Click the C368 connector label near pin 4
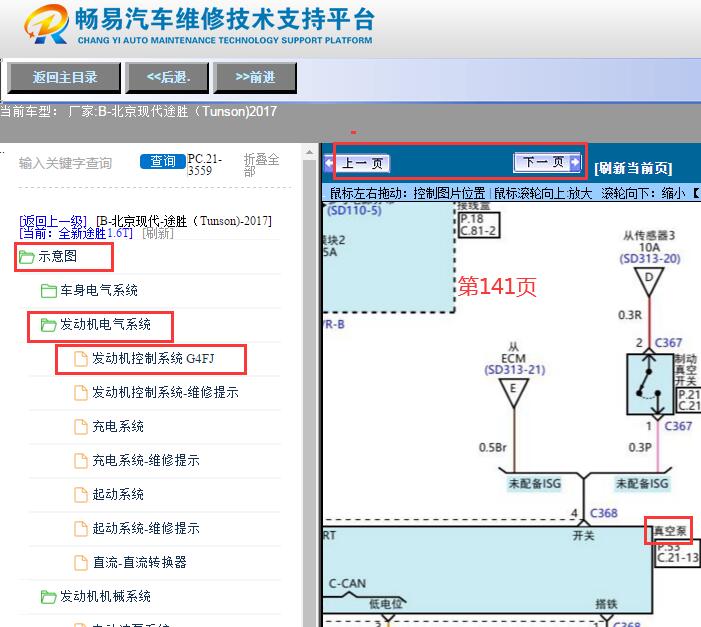 [x=604, y=513]
